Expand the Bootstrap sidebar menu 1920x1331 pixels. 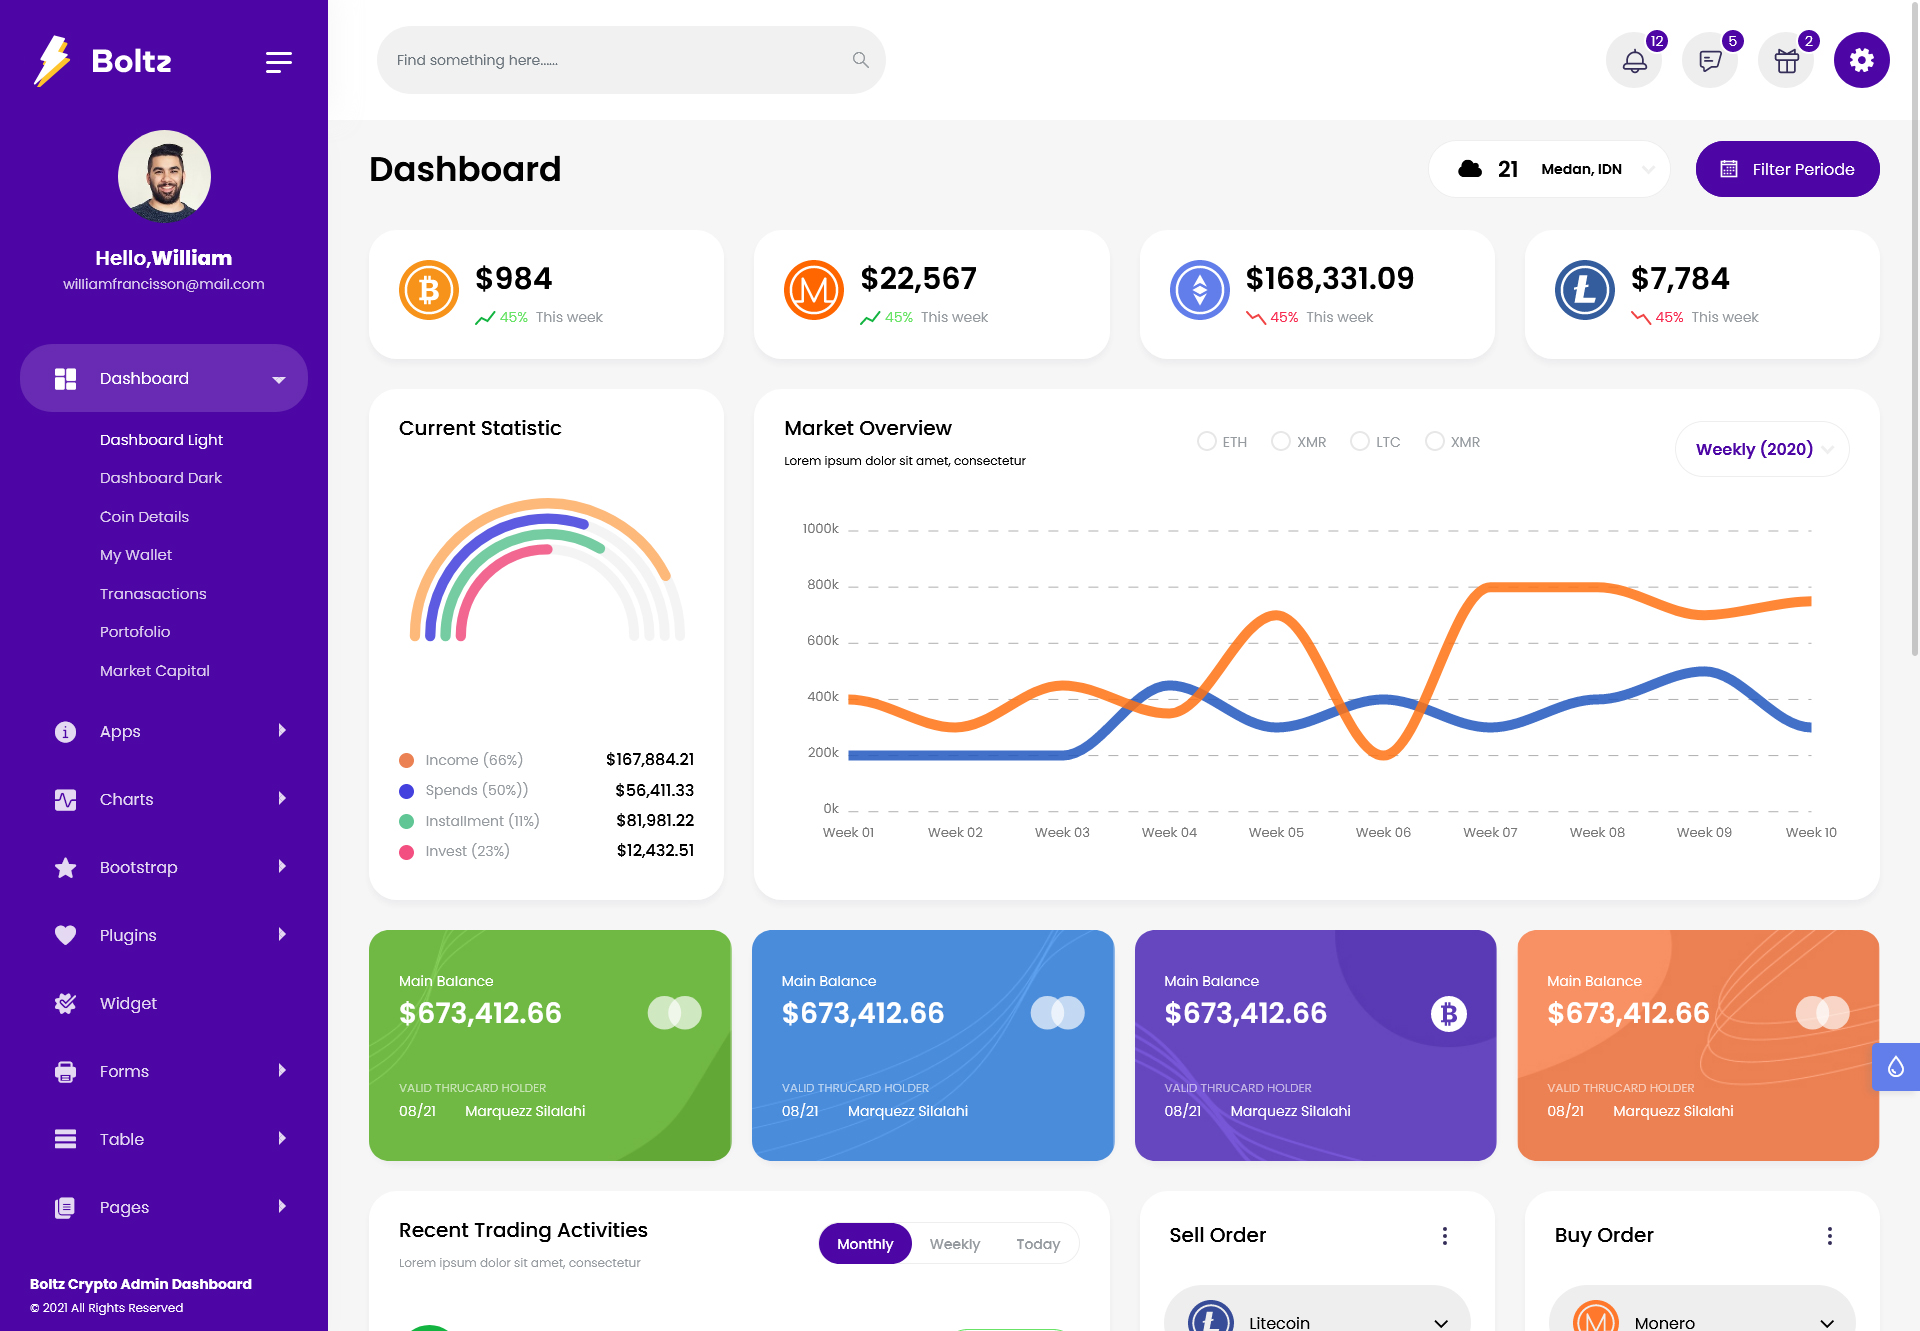coord(164,867)
